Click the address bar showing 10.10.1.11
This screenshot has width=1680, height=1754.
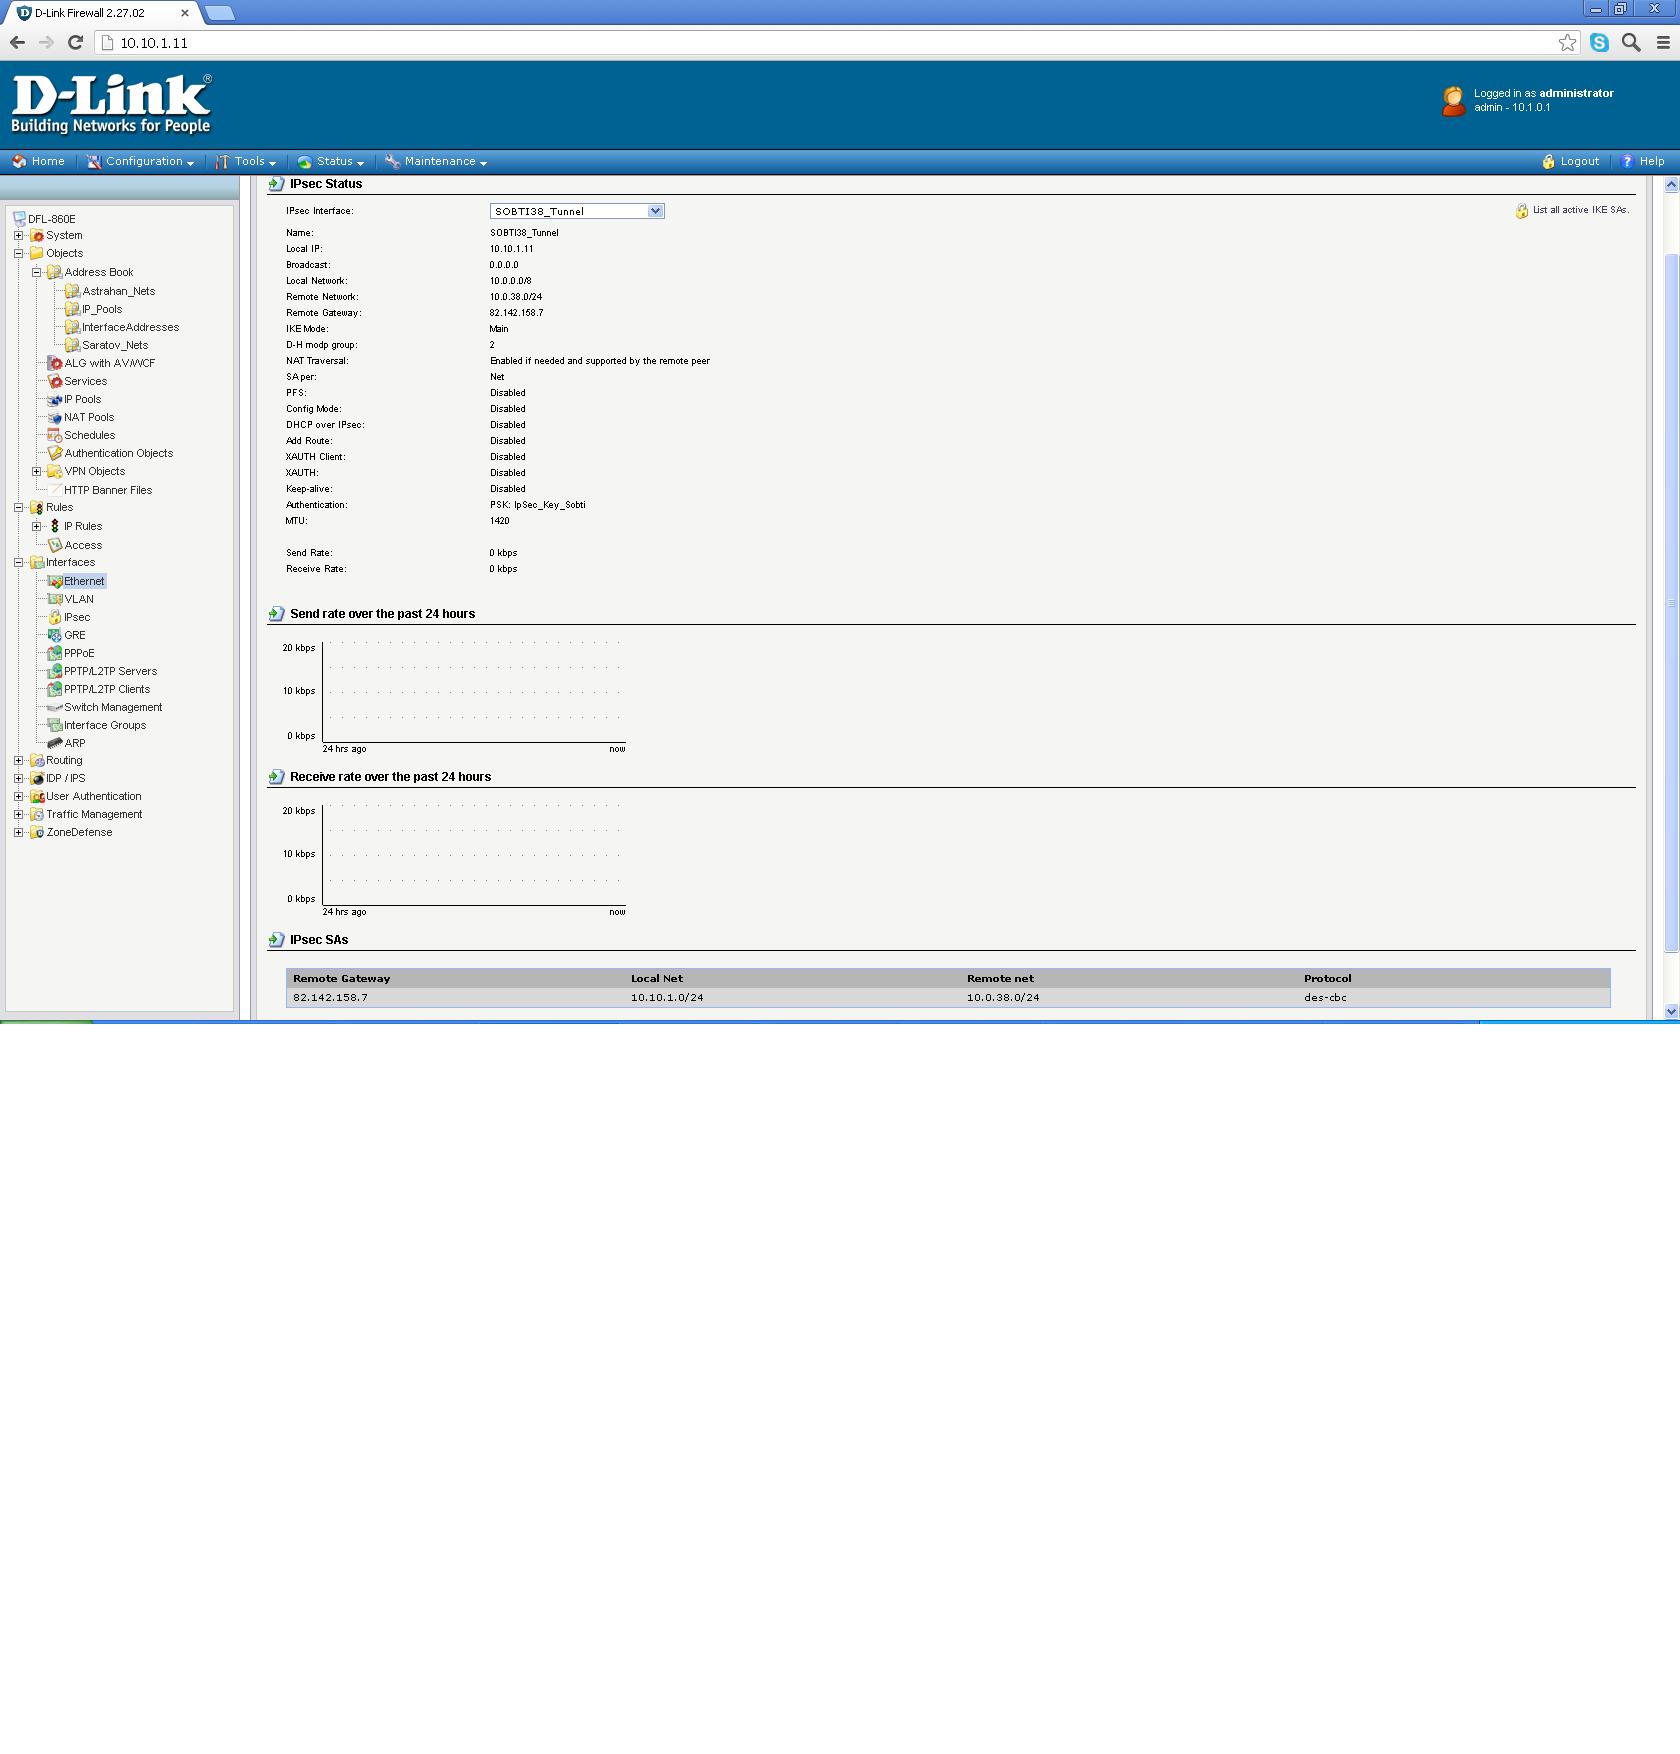tap(800, 43)
